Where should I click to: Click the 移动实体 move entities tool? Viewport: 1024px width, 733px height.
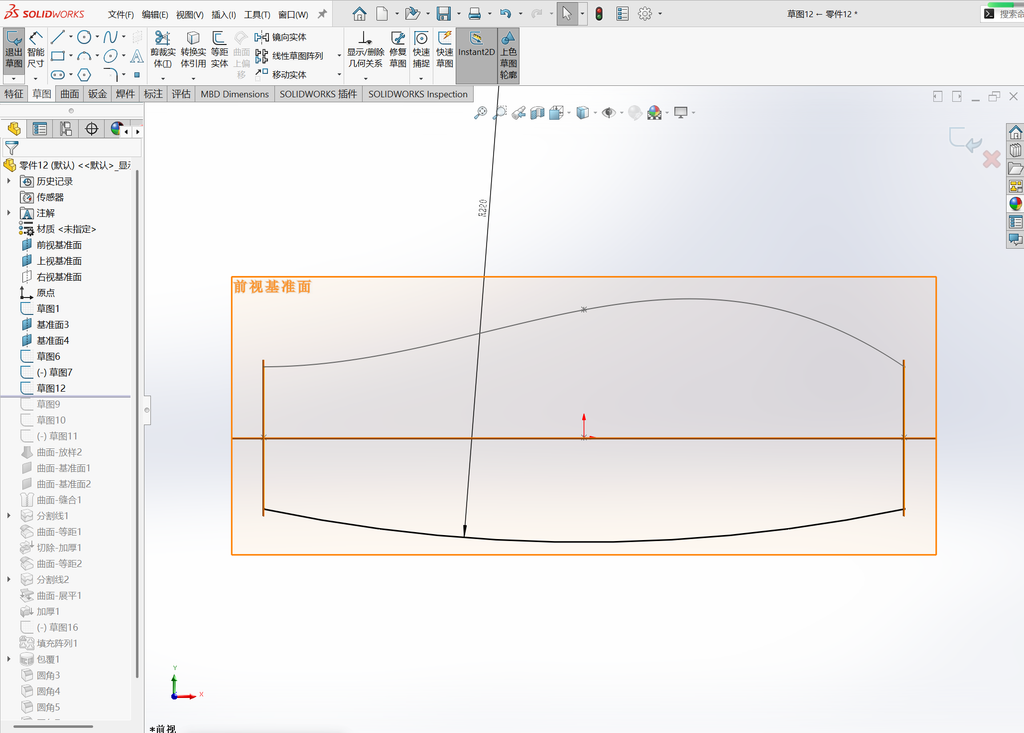pyautogui.click(x=281, y=74)
